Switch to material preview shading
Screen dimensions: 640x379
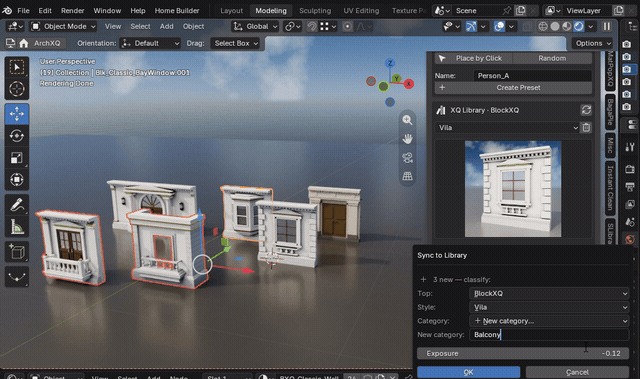point(567,27)
